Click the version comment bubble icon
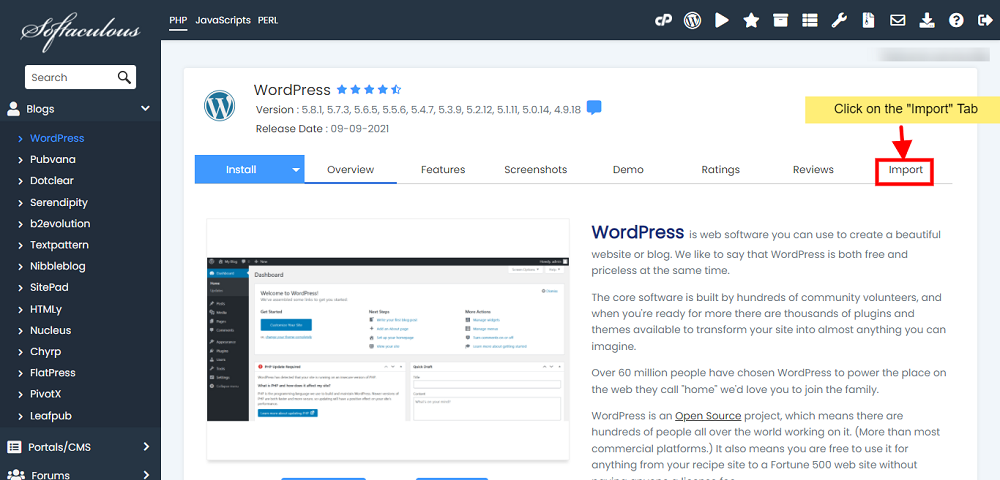This screenshot has height=480, width=1000. pyautogui.click(x=594, y=108)
